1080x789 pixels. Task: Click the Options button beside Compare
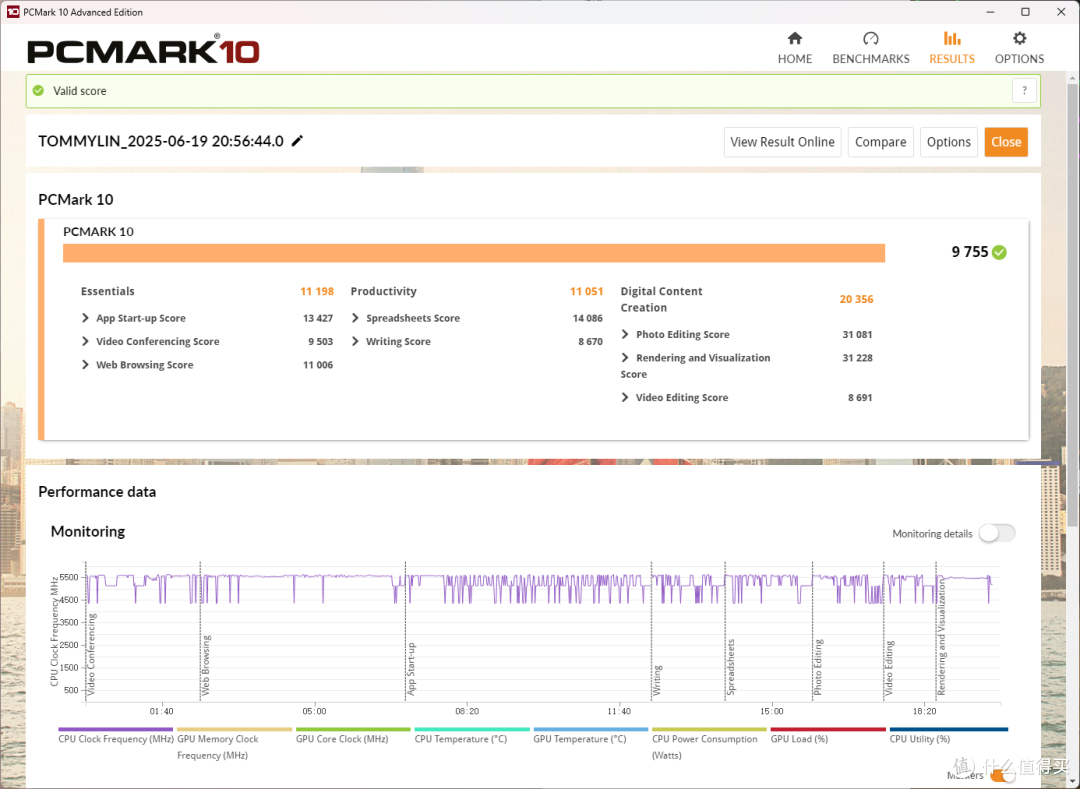tap(948, 142)
